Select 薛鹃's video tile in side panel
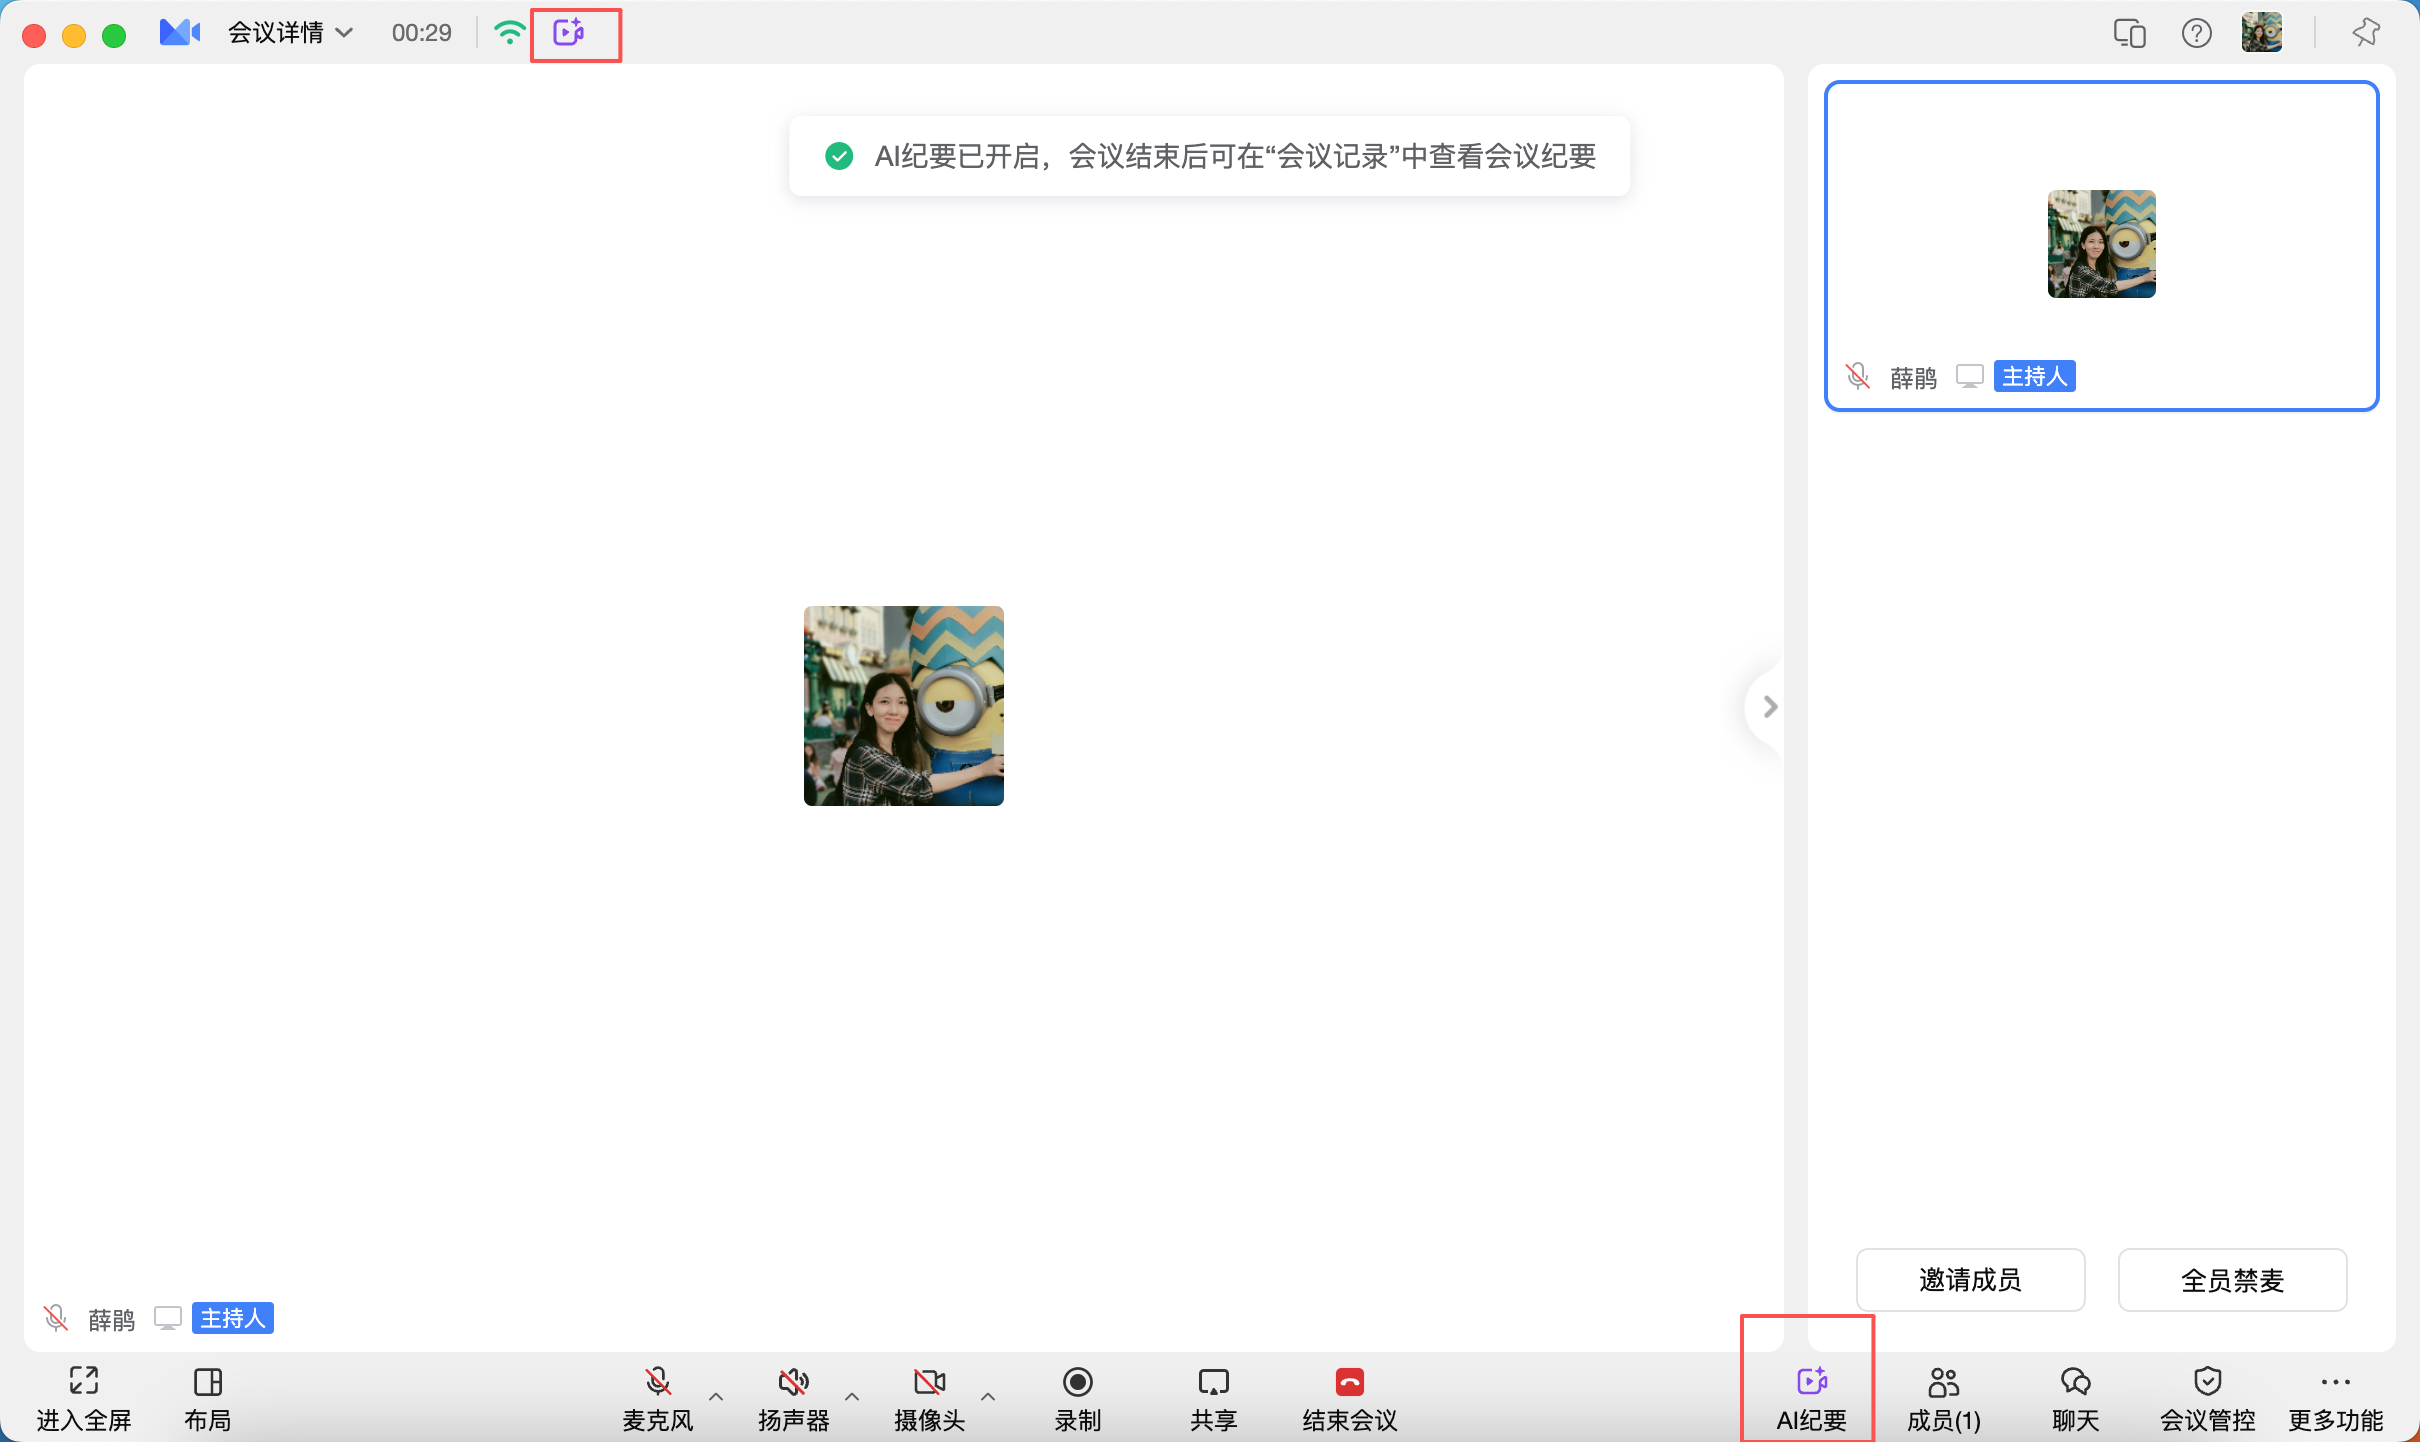This screenshot has height=1442, width=2420. [x=2102, y=245]
